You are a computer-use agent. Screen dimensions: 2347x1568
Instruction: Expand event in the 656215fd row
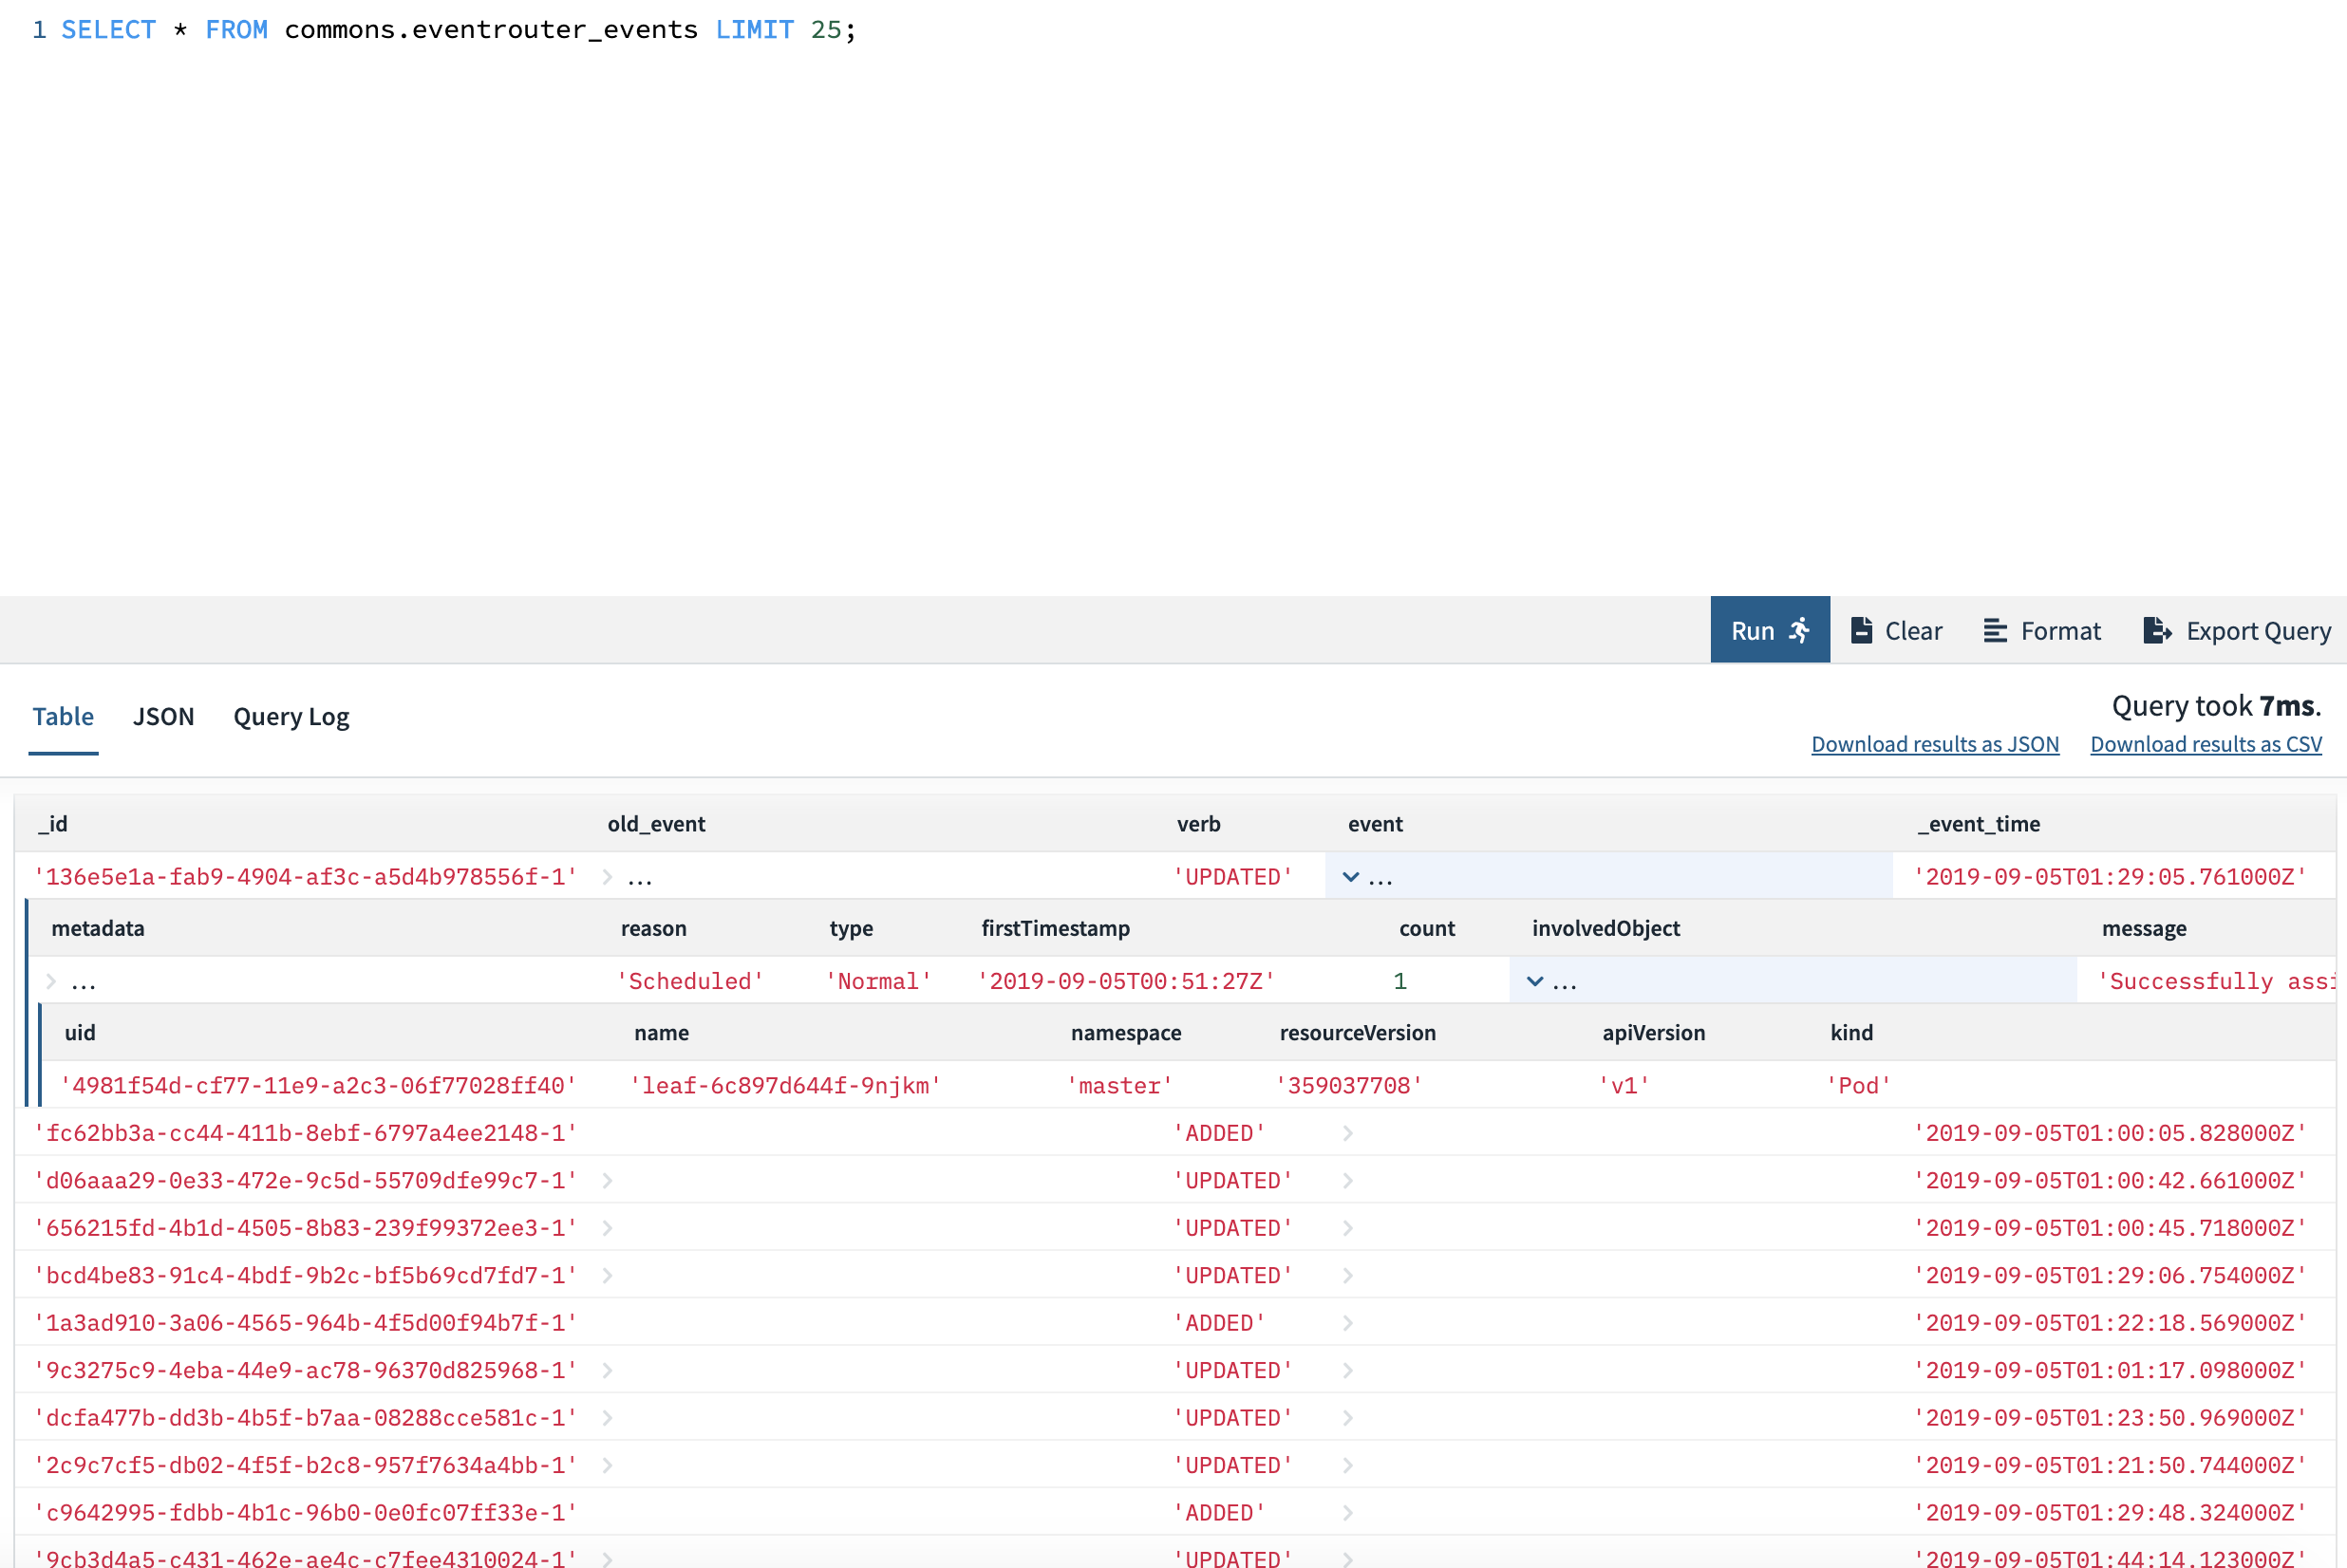coord(1348,1228)
